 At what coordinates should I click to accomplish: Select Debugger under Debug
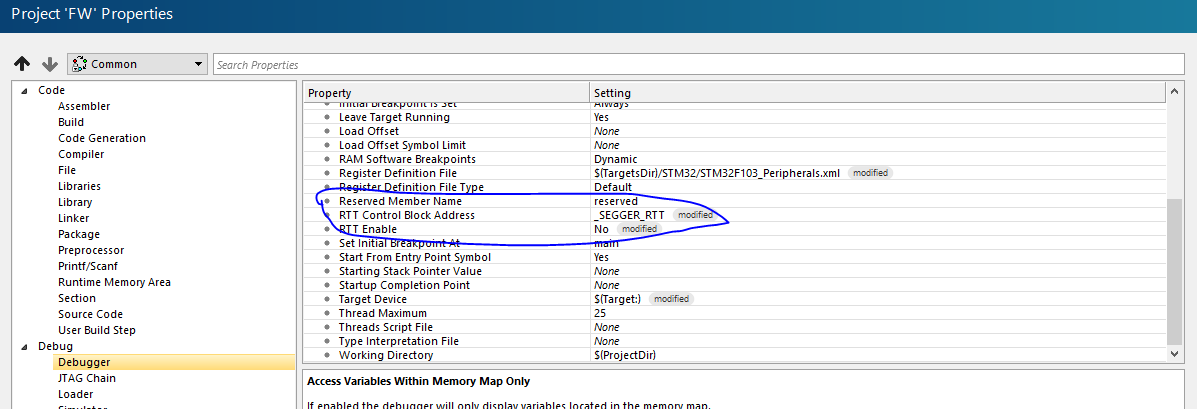coord(84,362)
